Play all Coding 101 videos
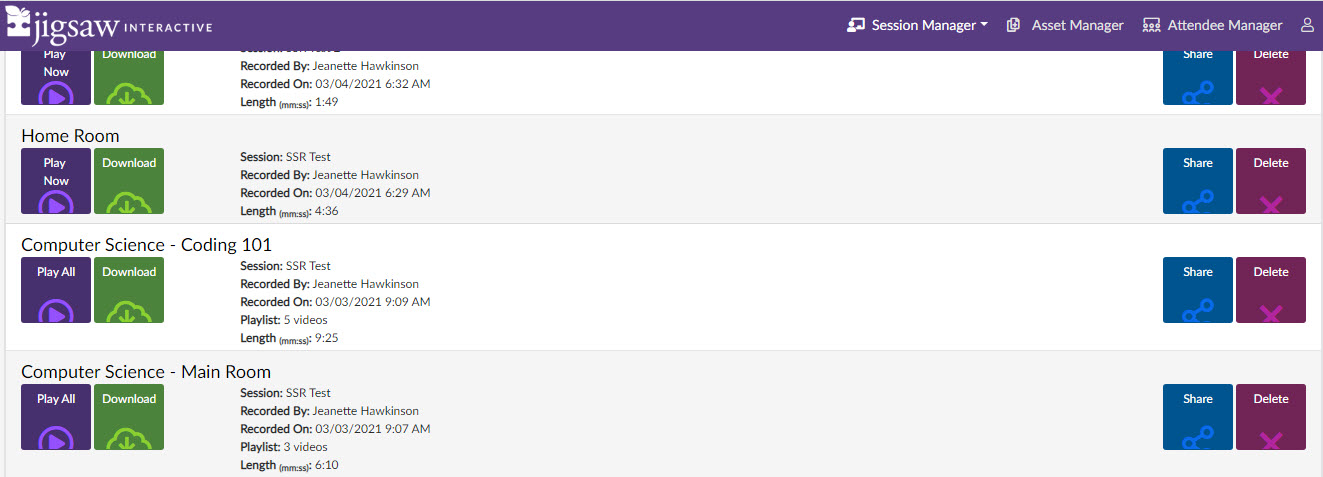 click(56, 290)
